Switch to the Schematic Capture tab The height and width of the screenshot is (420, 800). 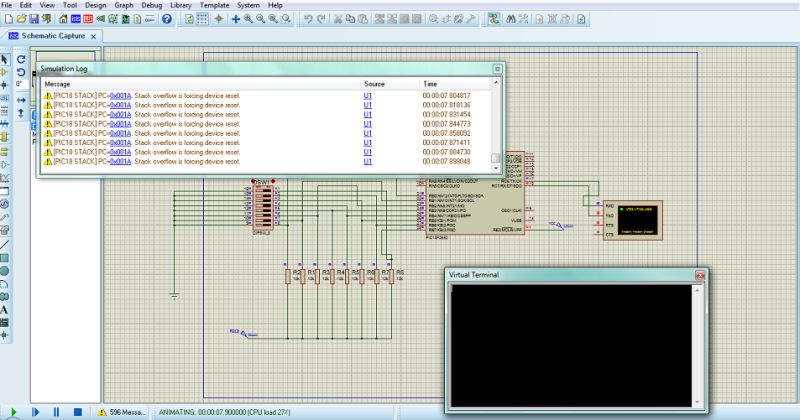(53, 36)
